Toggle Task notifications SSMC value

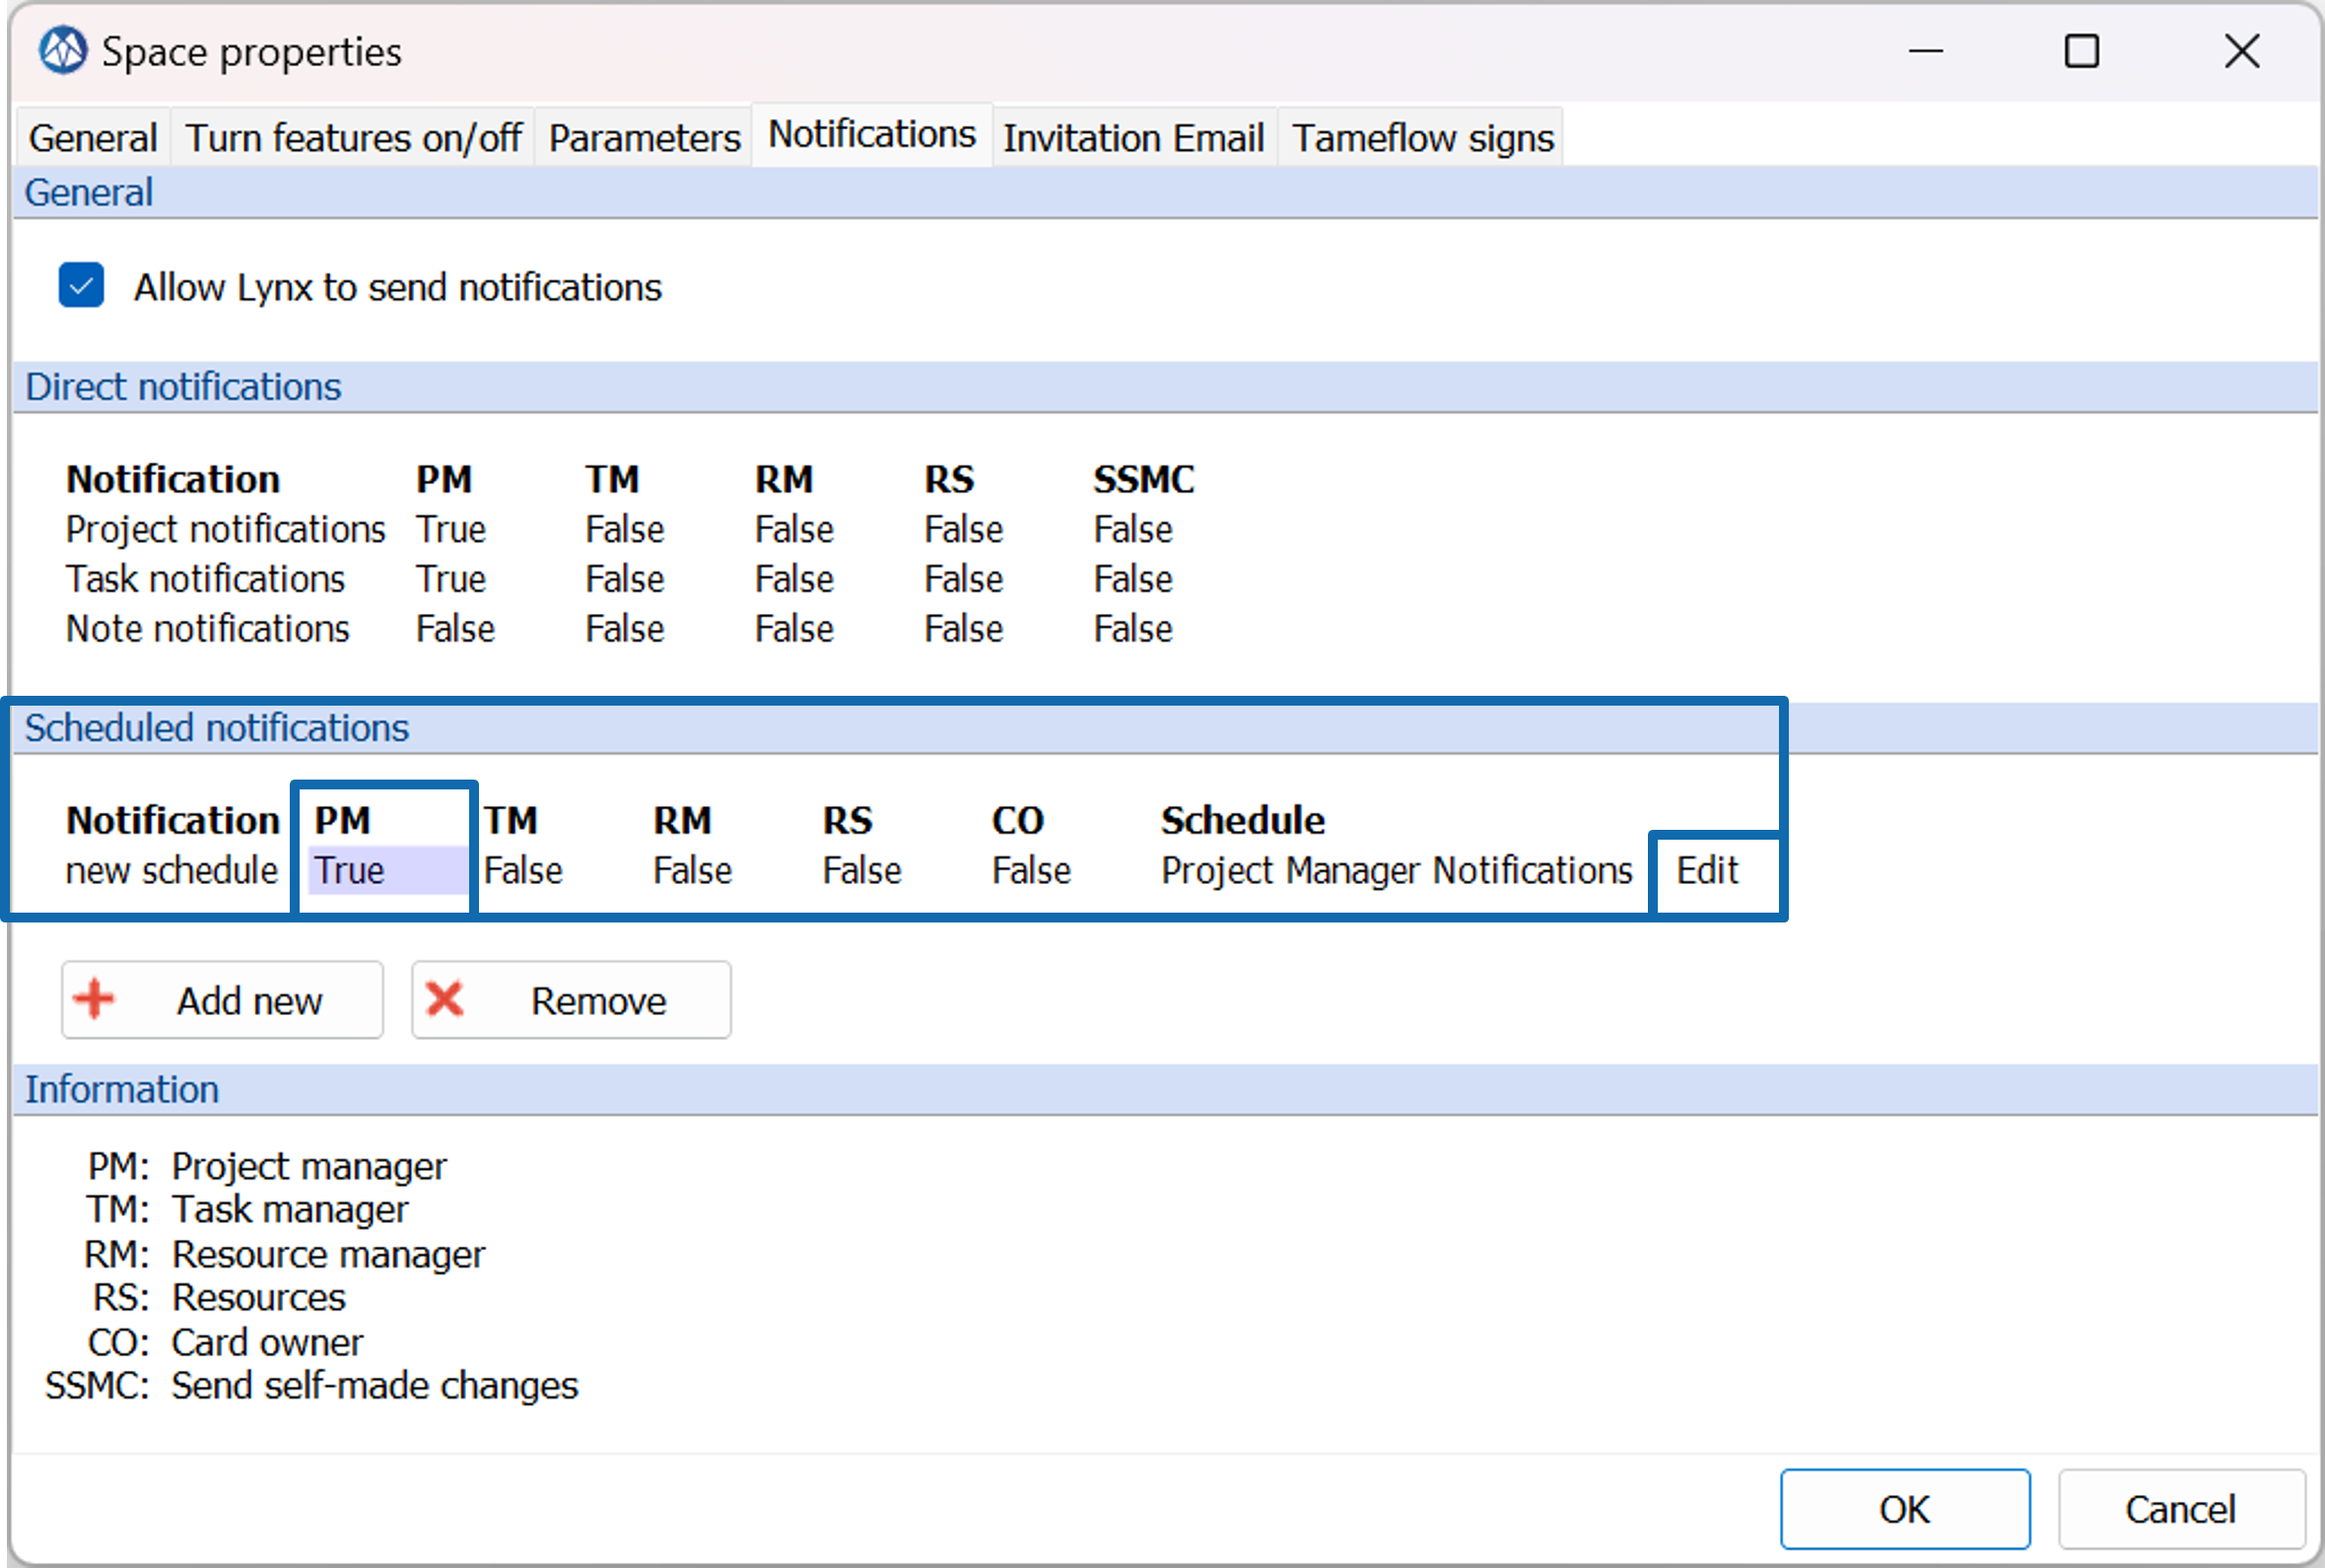pos(1133,580)
